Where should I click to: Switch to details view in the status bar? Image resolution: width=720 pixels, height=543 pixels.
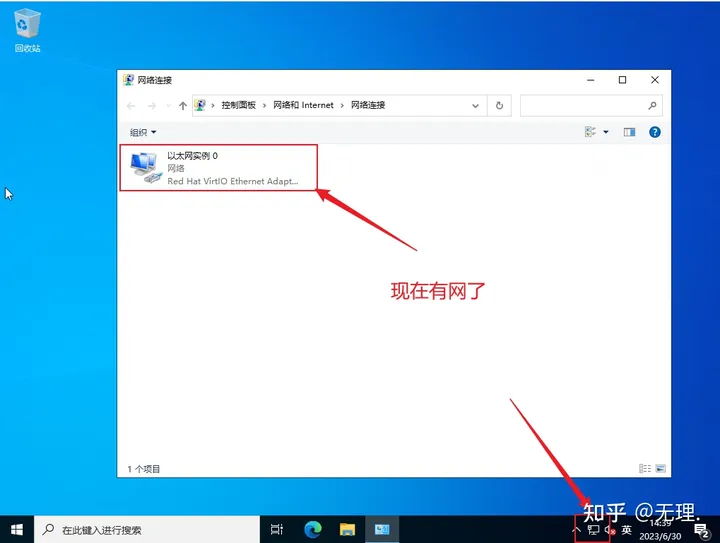[x=645, y=469]
